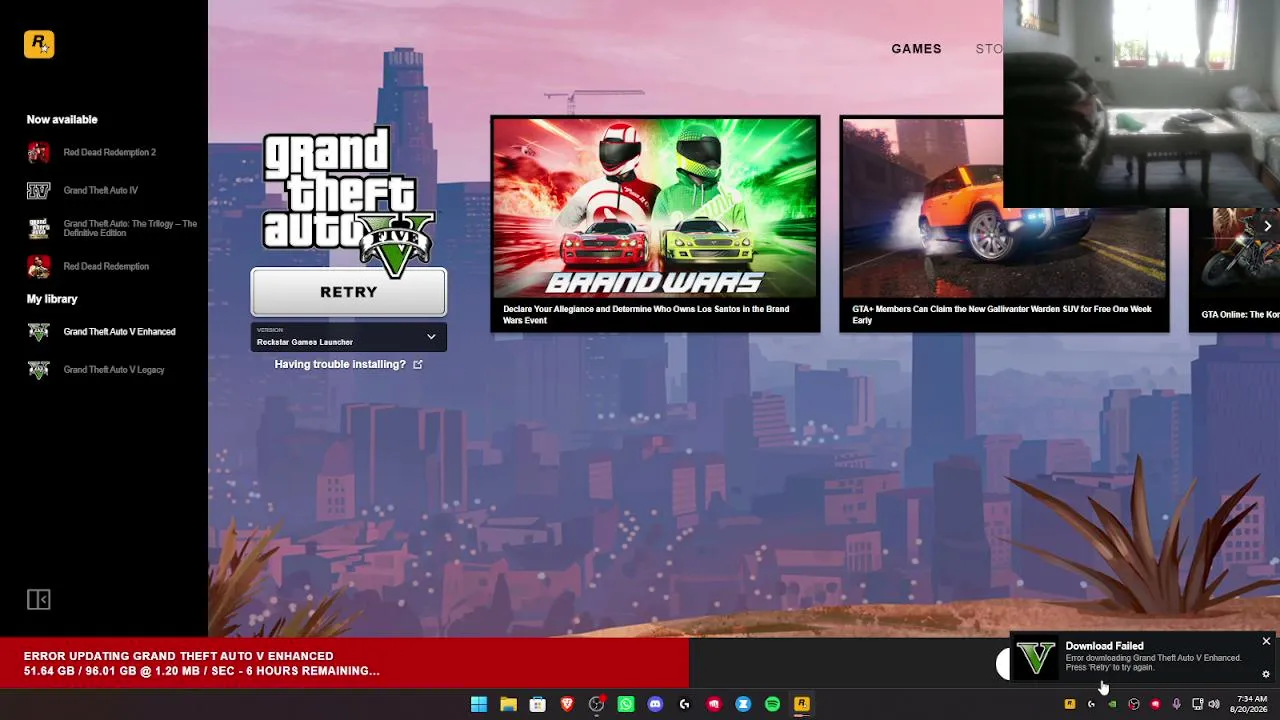The width and height of the screenshot is (1280, 720).
Task: Select 'Grand Theft Auto V Legacy' in My library
Action: pyautogui.click(x=114, y=370)
